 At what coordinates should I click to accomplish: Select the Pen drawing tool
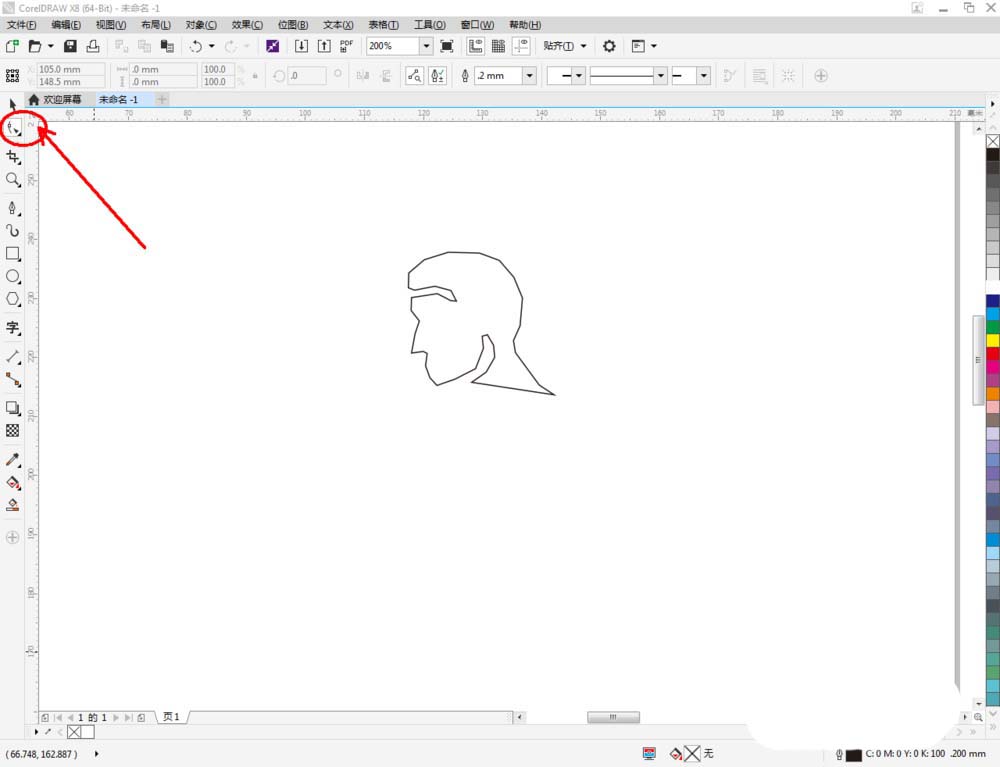[13, 208]
